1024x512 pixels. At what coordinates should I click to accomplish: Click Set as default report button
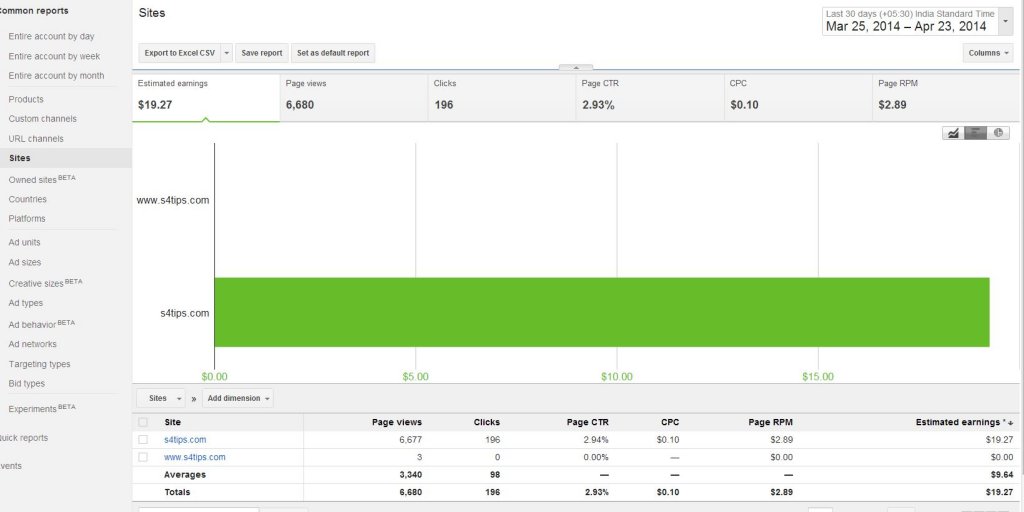tap(333, 53)
